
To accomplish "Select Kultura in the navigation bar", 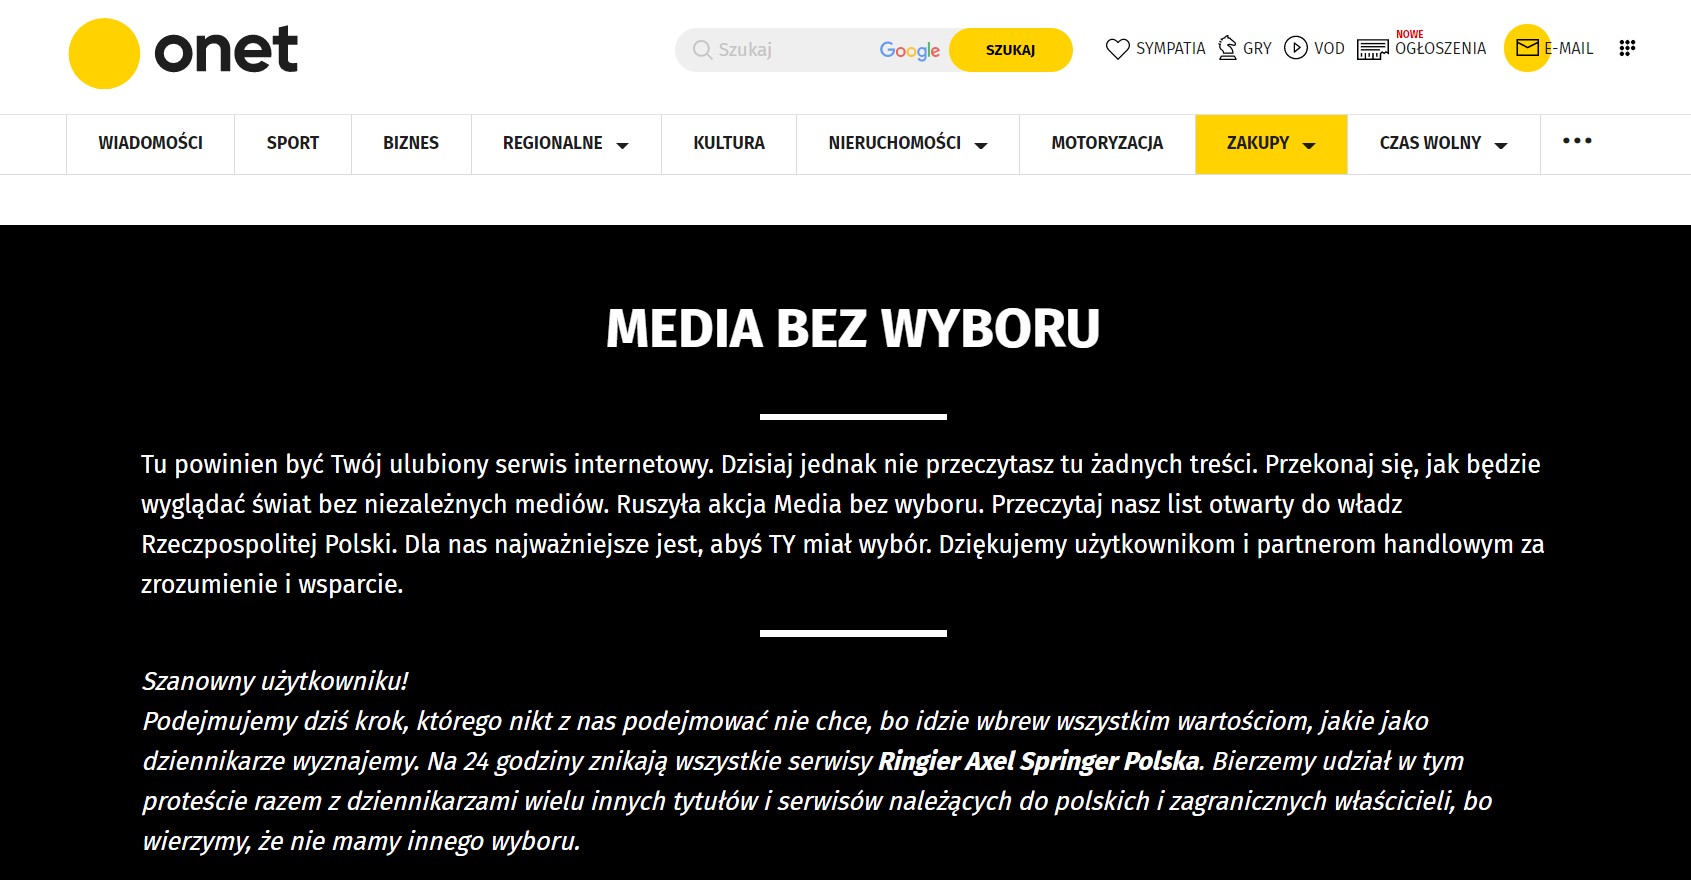I will [x=728, y=143].
